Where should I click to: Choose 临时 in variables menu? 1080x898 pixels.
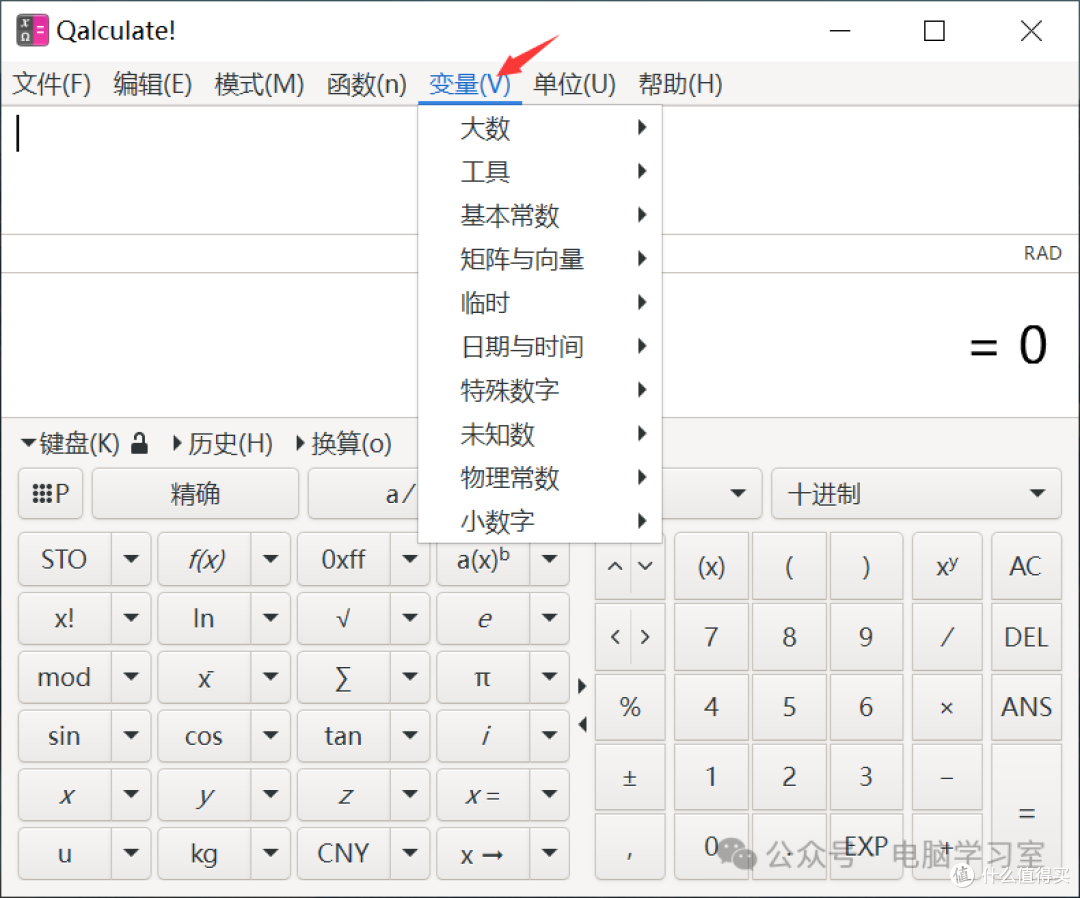pos(540,302)
